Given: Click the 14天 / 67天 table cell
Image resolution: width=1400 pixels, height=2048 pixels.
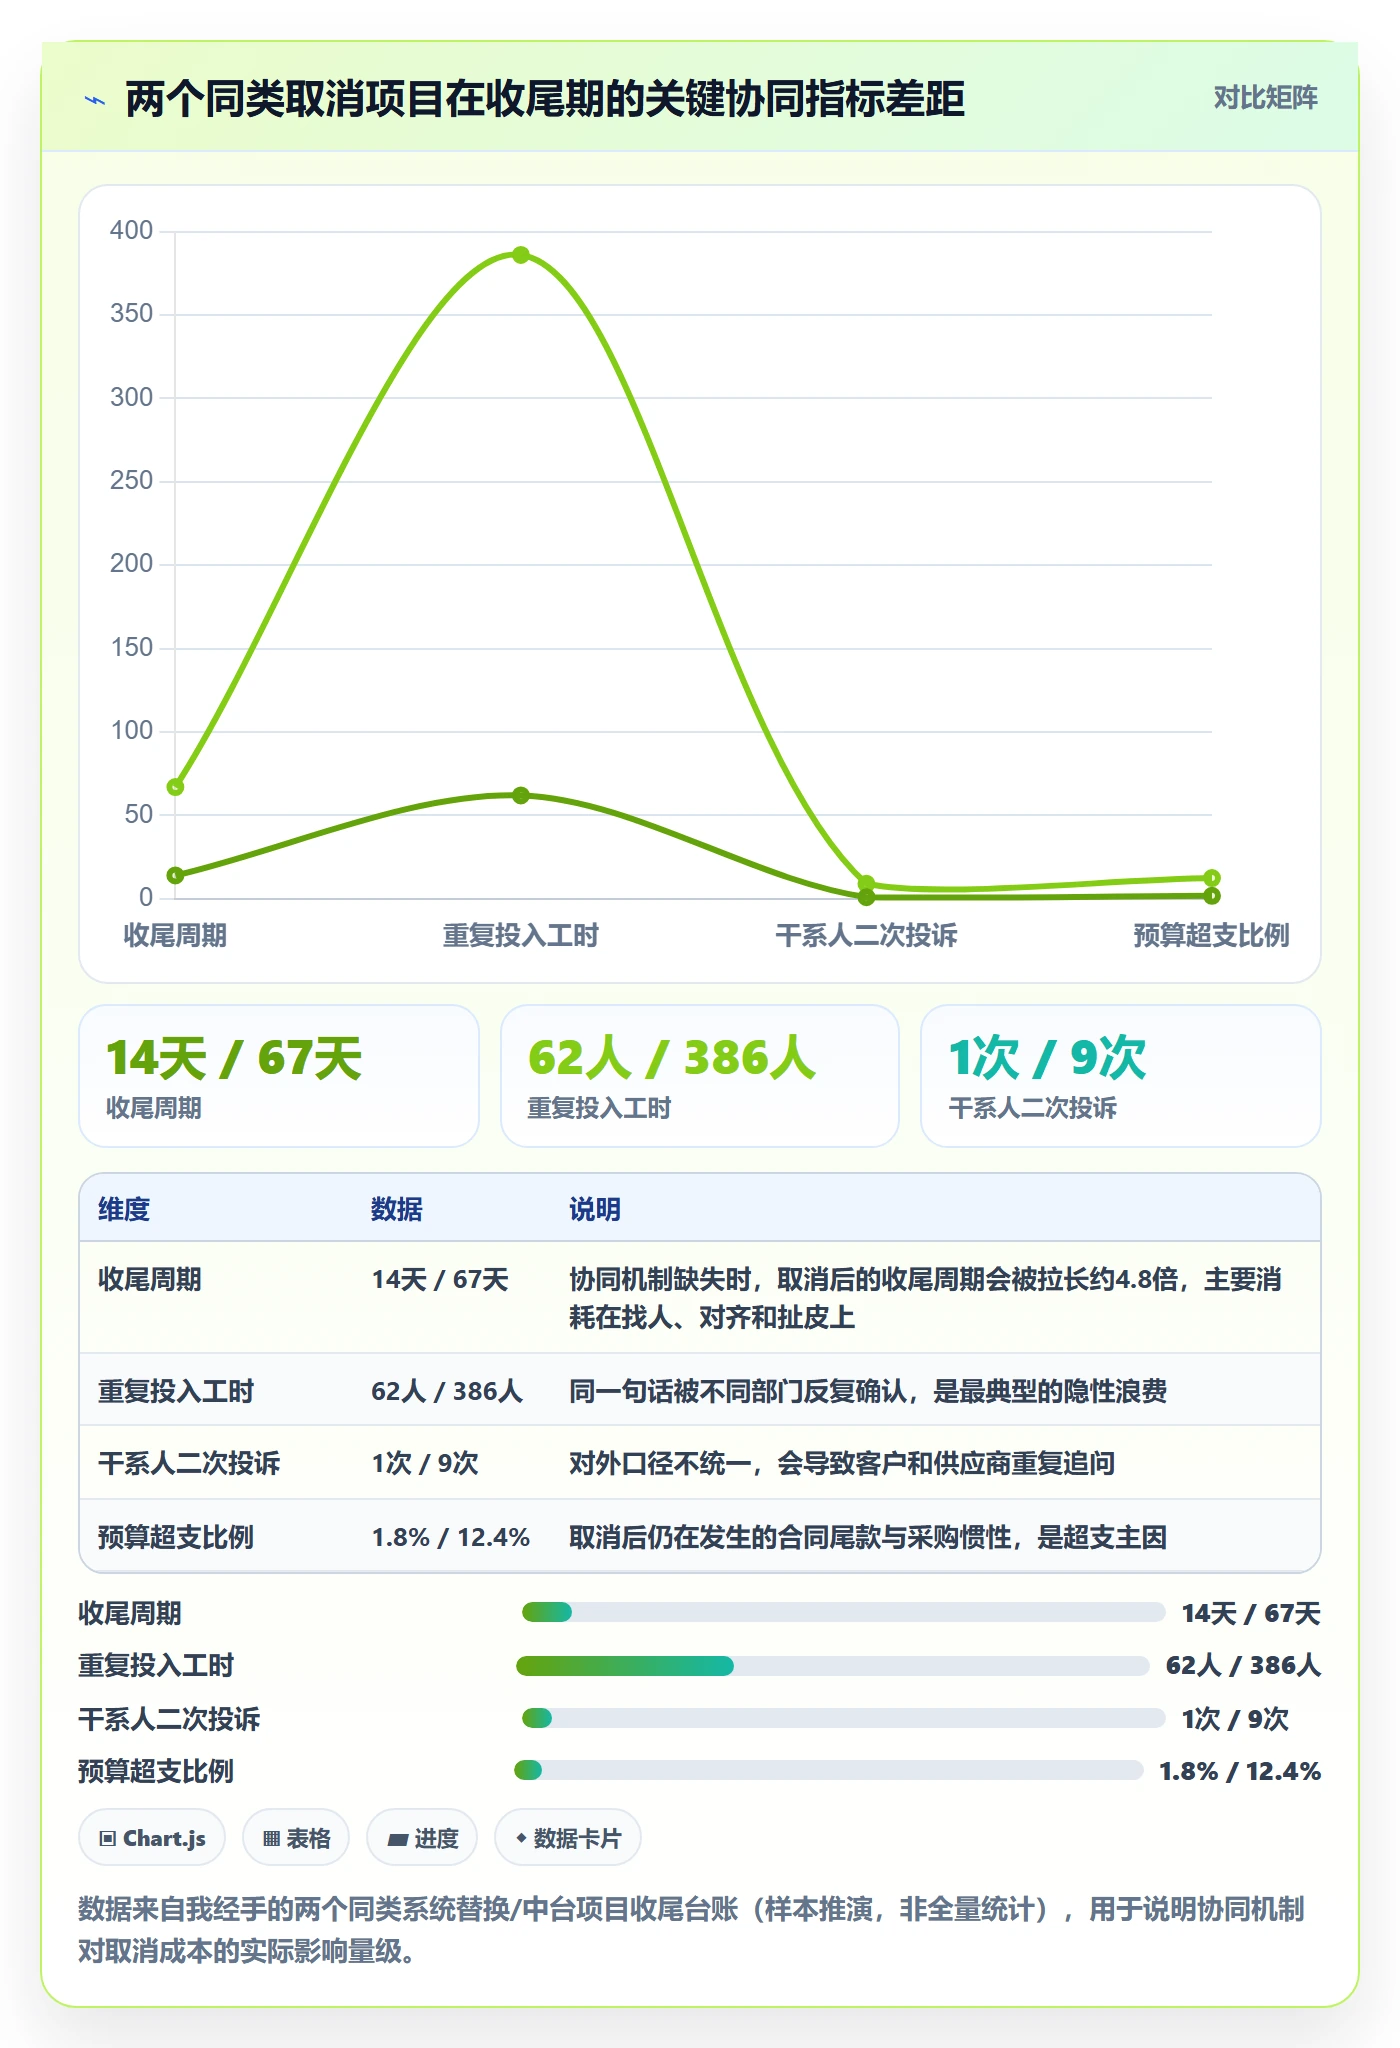Looking at the screenshot, I should [x=440, y=1279].
